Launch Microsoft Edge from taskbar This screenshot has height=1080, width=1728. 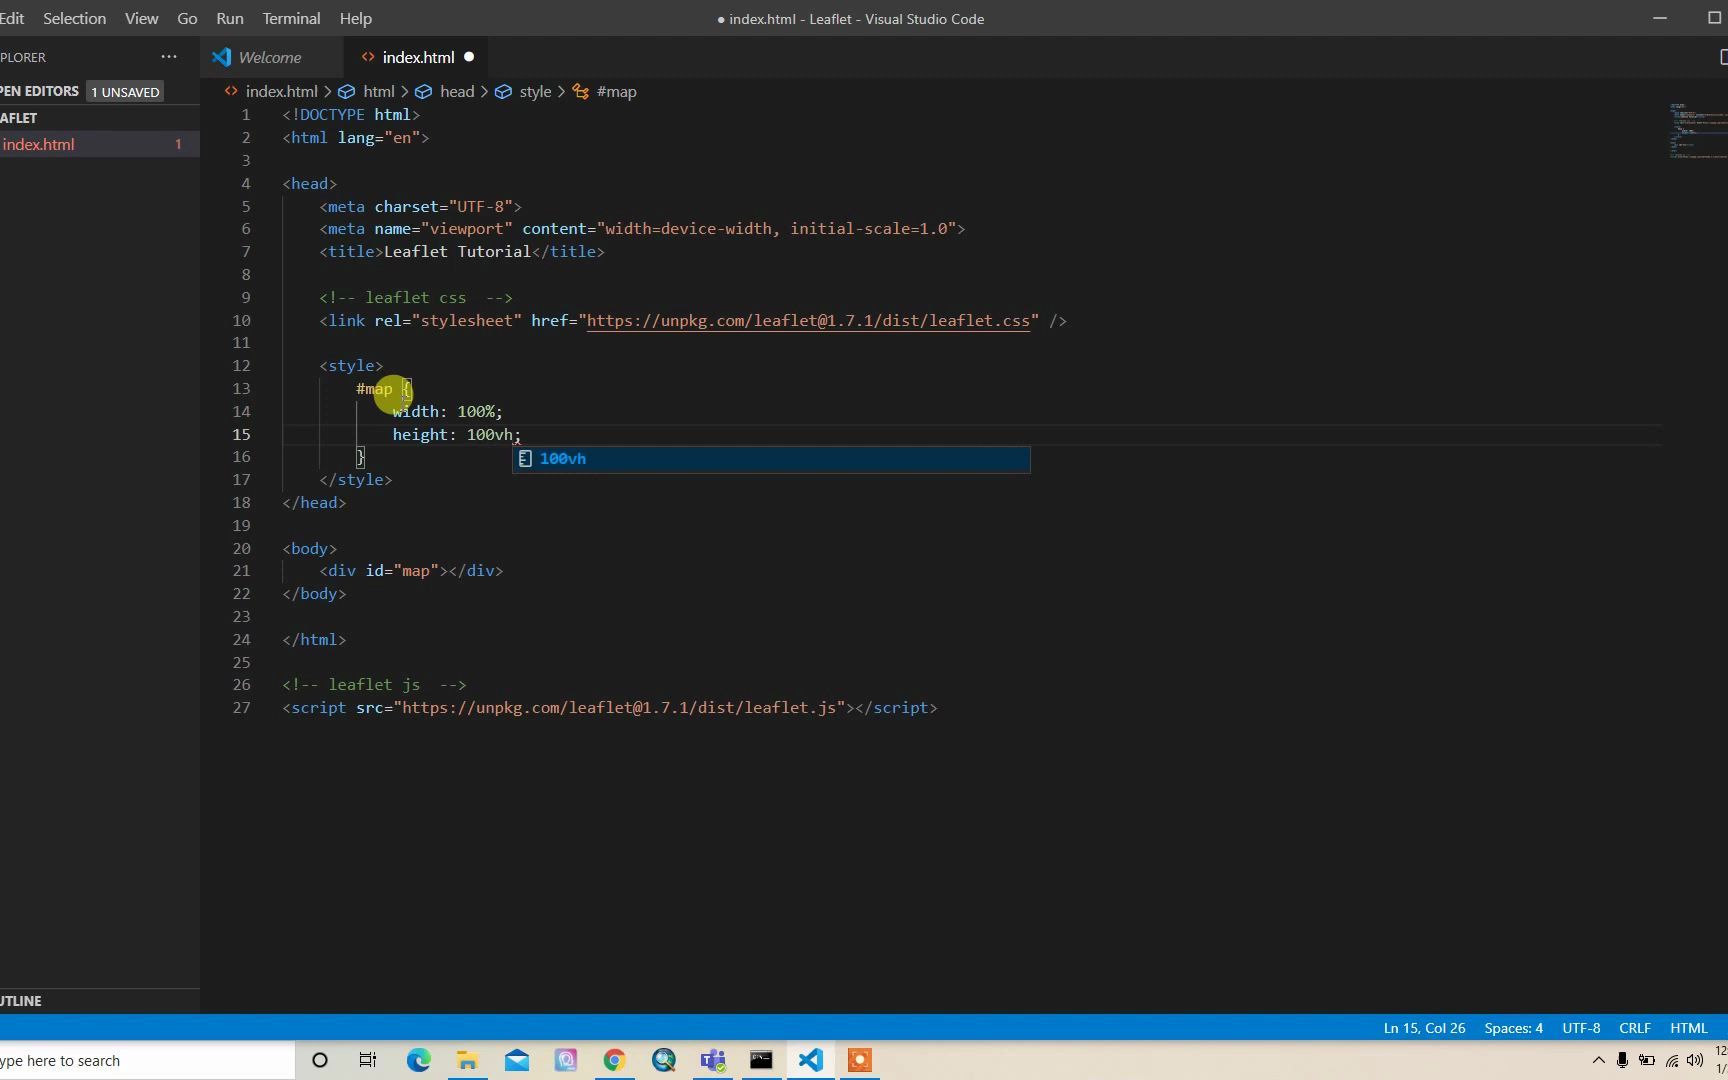[x=418, y=1061]
